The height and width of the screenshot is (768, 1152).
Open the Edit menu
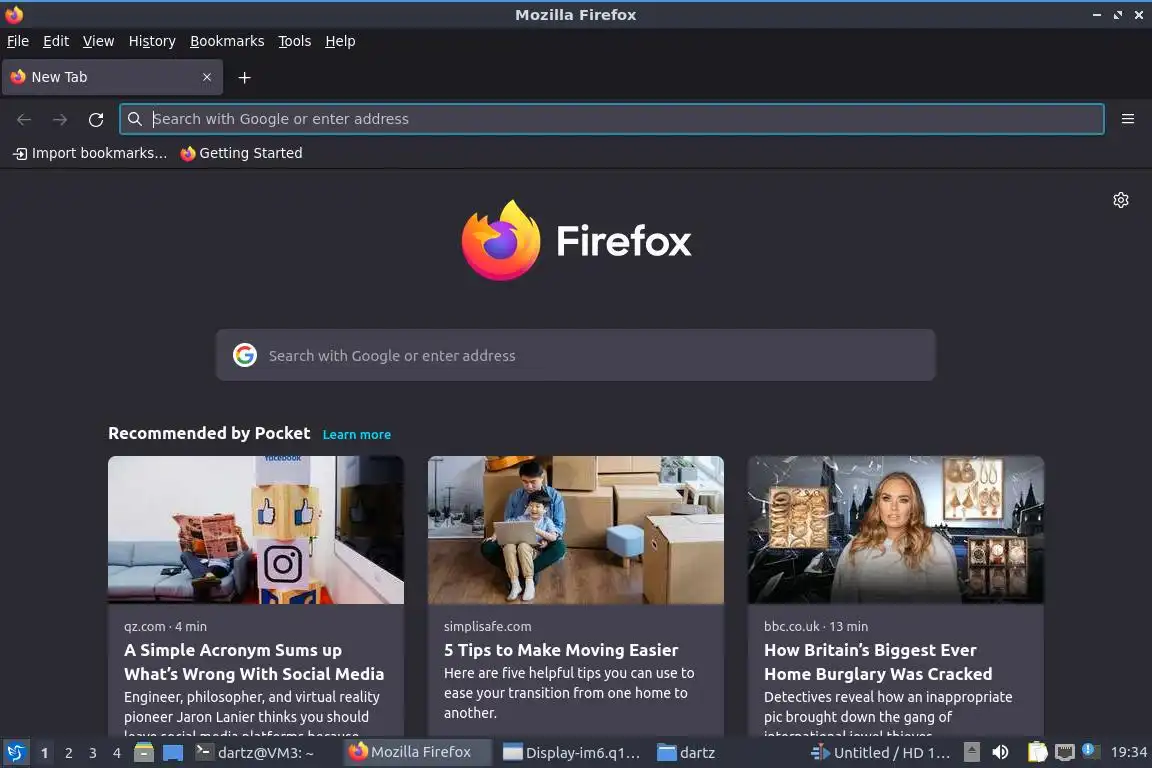pyautogui.click(x=56, y=41)
